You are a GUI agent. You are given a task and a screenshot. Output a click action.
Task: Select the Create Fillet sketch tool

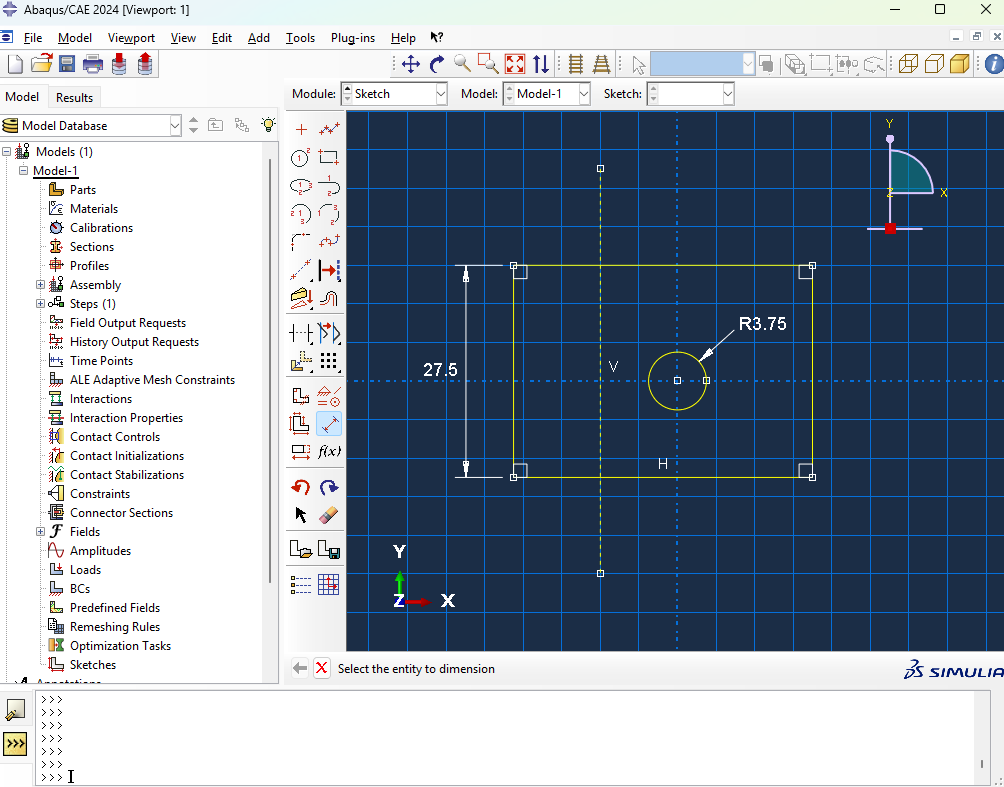(301, 242)
